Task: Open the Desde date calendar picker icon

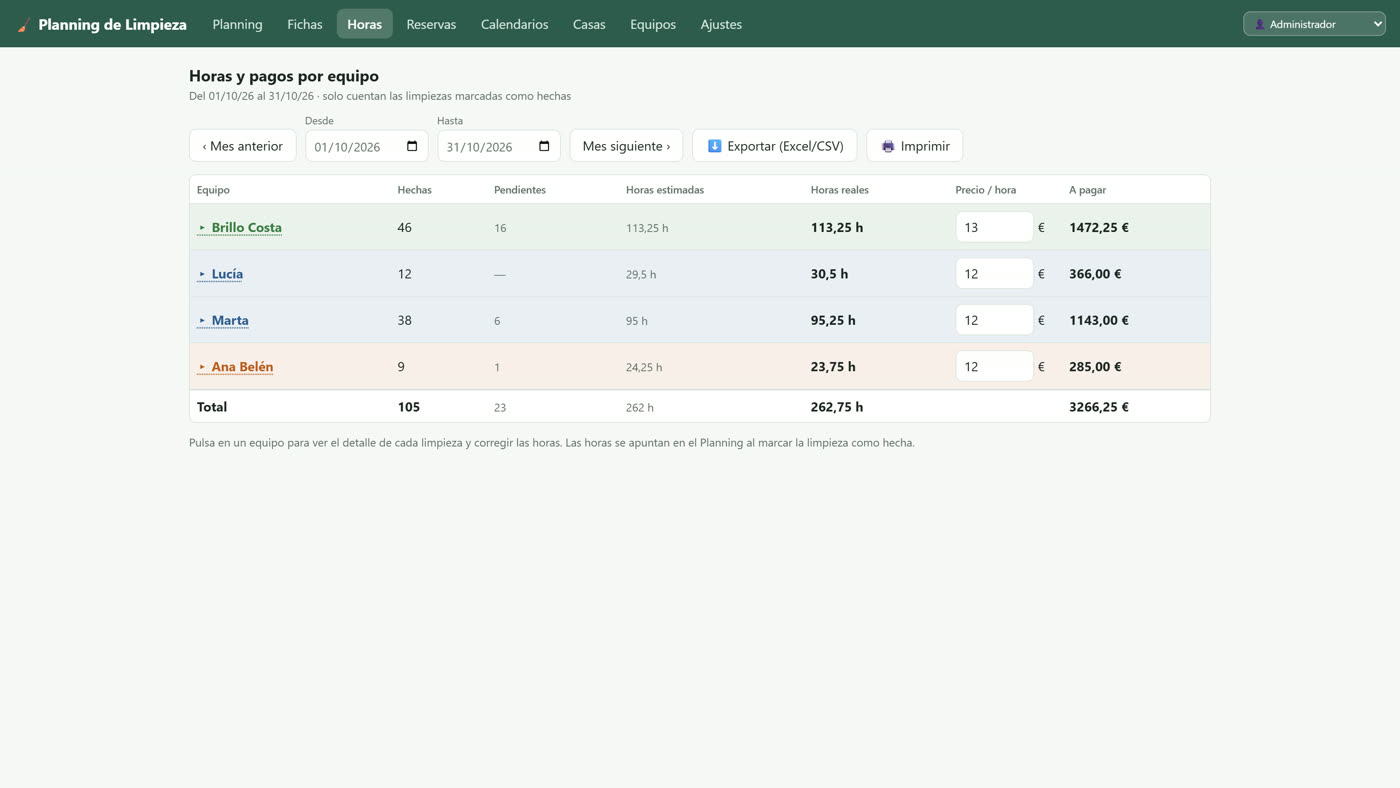Action: tap(412, 146)
